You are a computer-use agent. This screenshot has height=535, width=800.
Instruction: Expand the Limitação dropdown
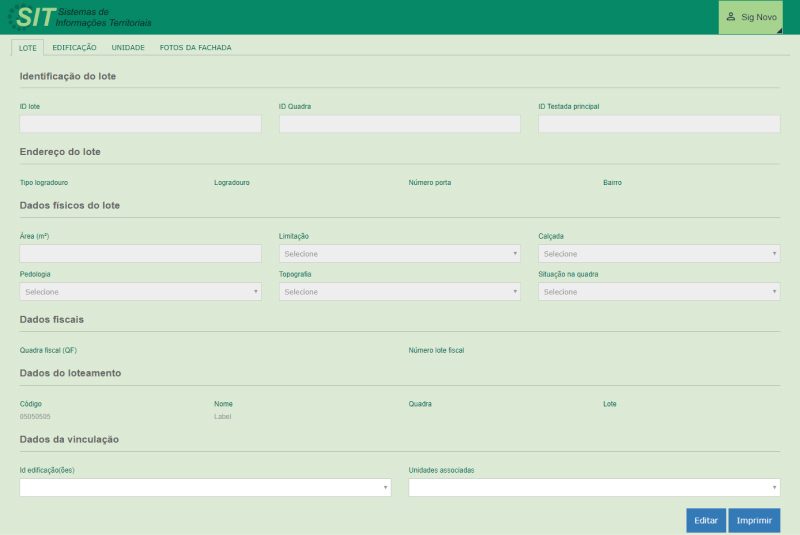(399, 254)
